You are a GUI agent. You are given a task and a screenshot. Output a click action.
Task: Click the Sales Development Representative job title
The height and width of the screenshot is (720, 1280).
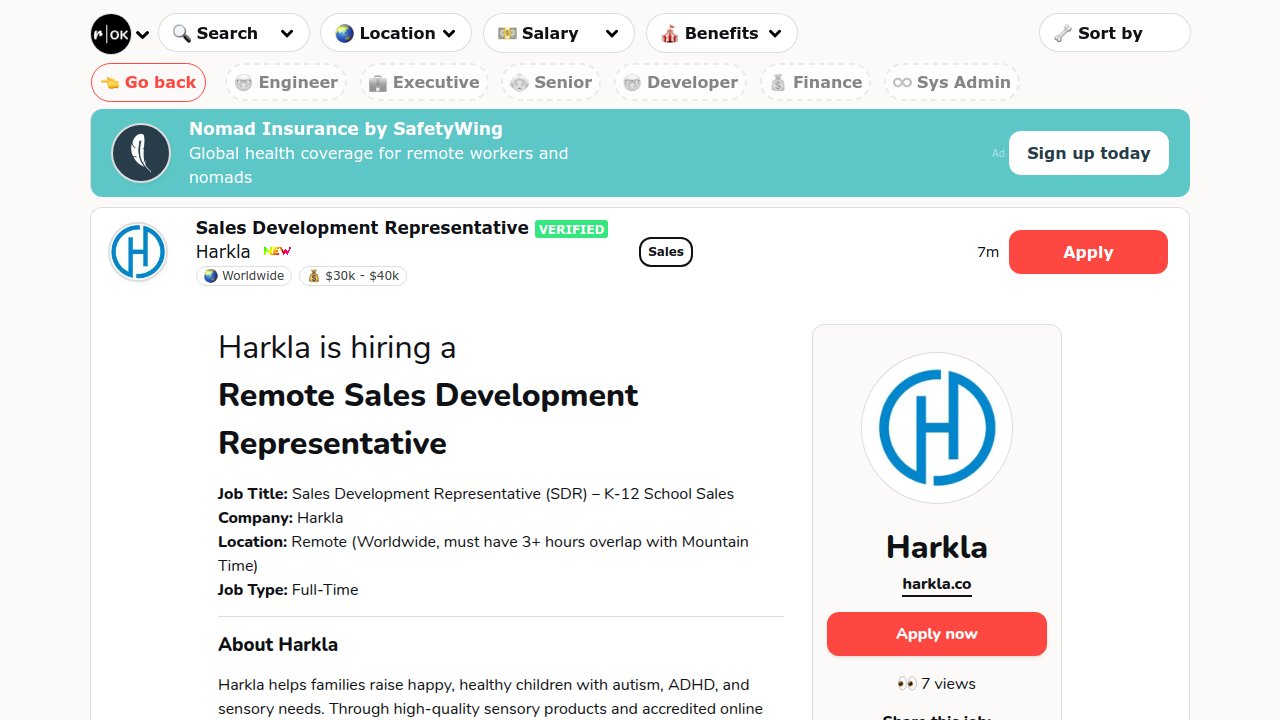362,228
